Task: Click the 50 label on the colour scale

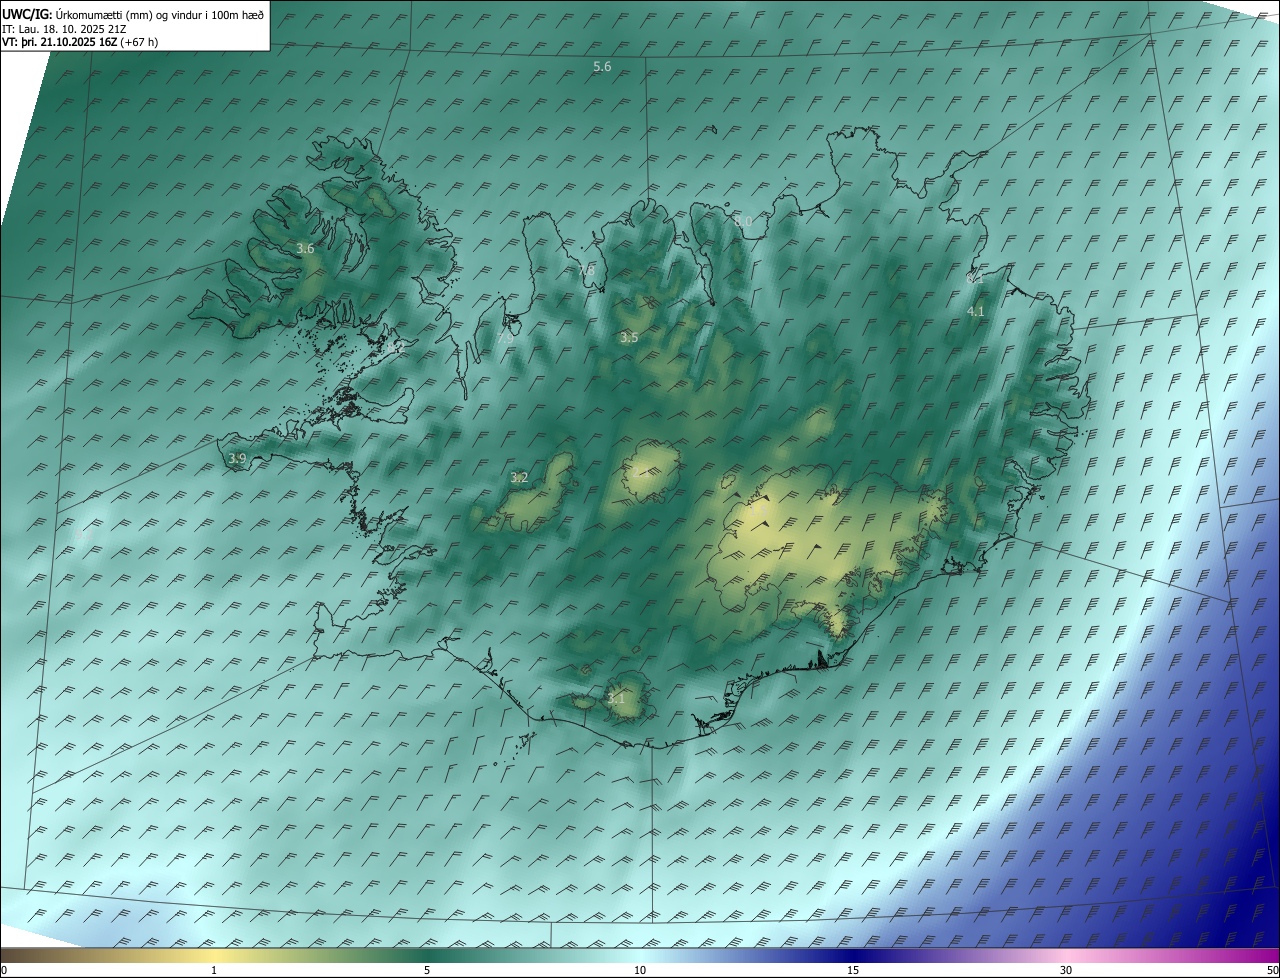Action: [x=1271, y=970]
